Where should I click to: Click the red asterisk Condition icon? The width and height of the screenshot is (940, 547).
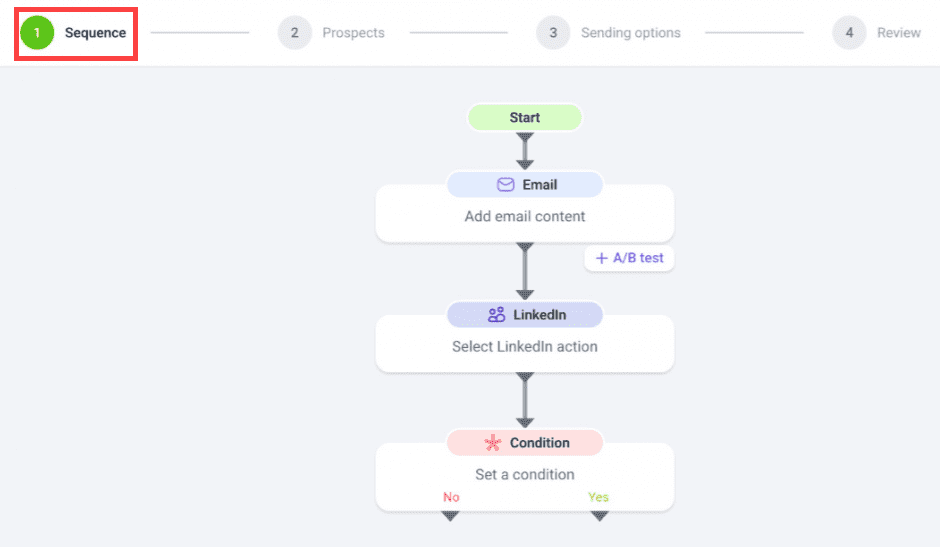[x=493, y=443]
